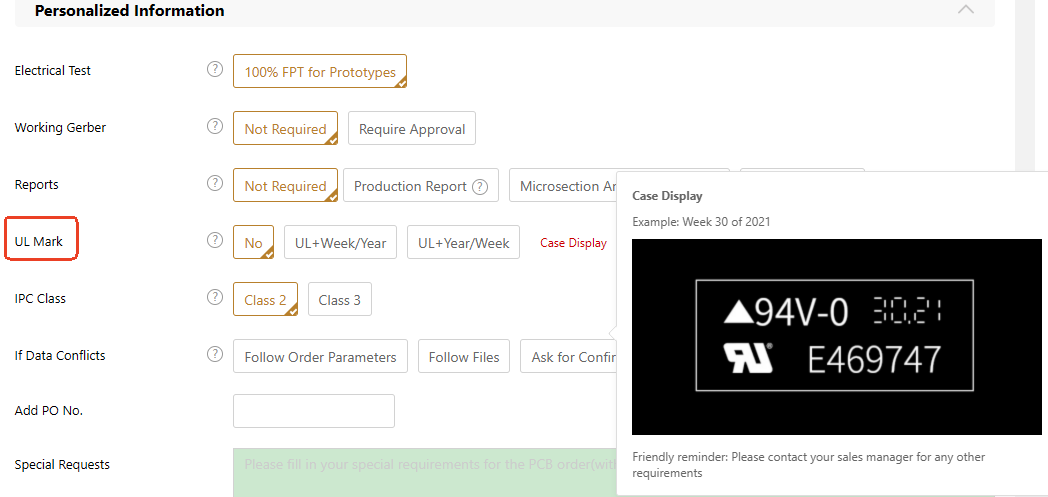
Task: Click the Add PO No. input field
Action: pyautogui.click(x=313, y=411)
